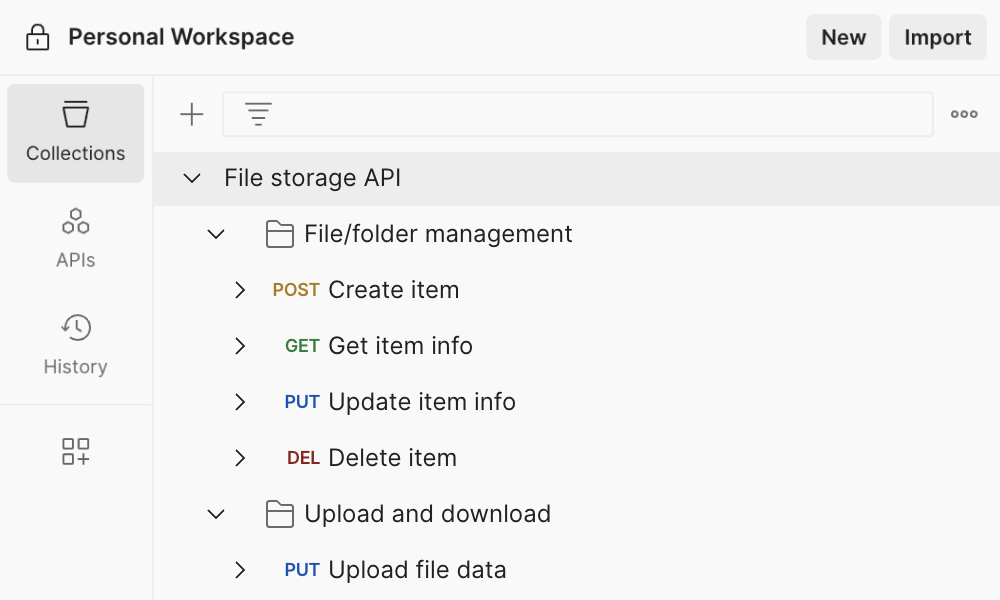Click the workspace visibility lock icon
This screenshot has width=1000, height=600.
(37, 36)
